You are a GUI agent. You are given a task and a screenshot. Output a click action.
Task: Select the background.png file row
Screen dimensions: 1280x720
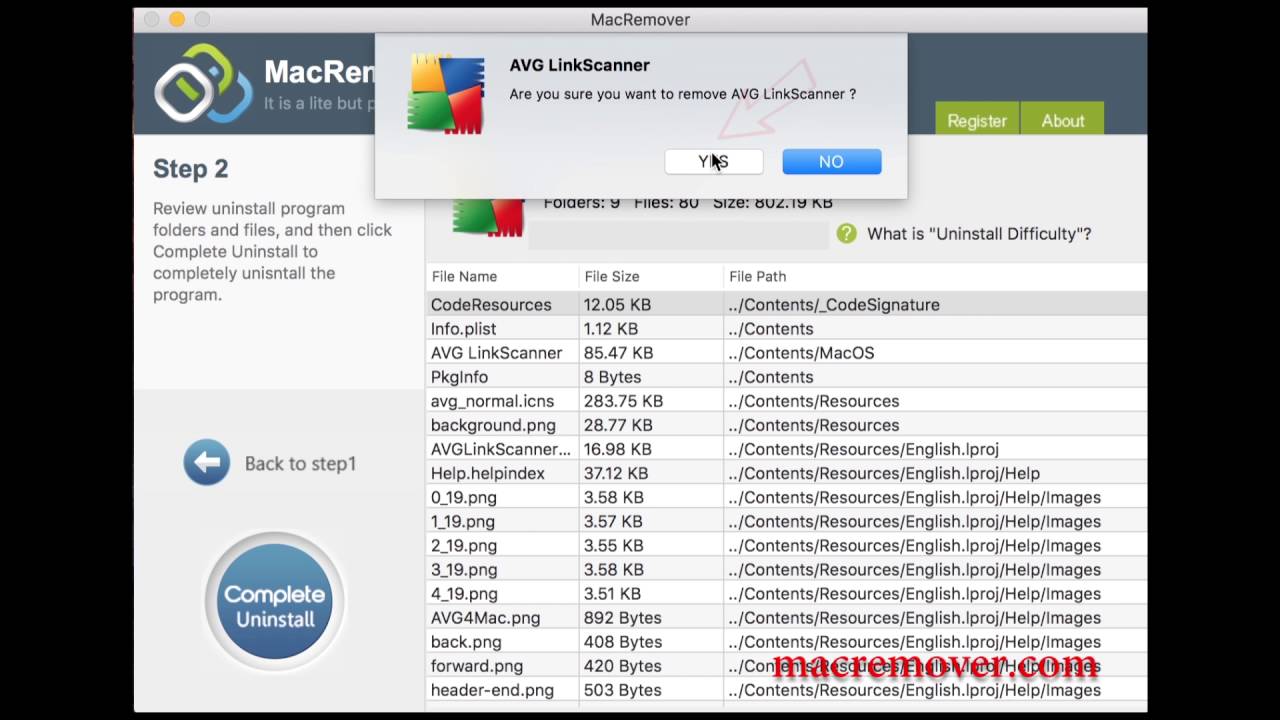coord(786,425)
